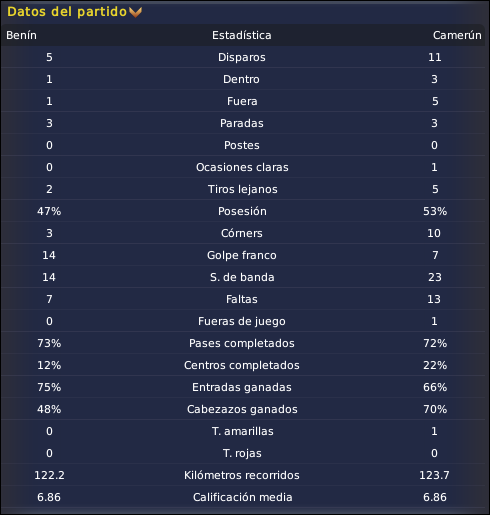The height and width of the screenshot is (515, 490).
Task: Select the Disparos statistic row
Action: 243,57
